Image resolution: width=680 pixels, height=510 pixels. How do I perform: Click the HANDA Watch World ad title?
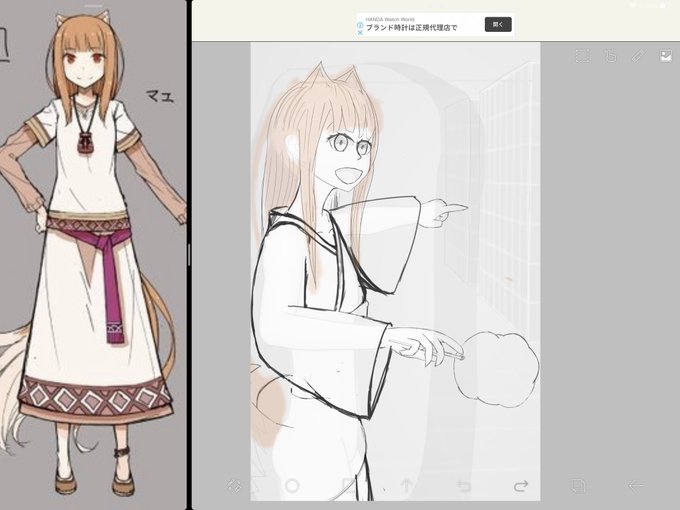tap(390, 19)
